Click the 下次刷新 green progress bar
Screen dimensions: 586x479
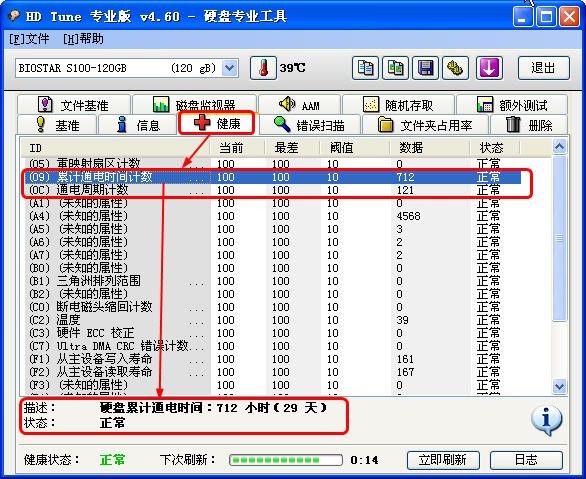(286, 460)
